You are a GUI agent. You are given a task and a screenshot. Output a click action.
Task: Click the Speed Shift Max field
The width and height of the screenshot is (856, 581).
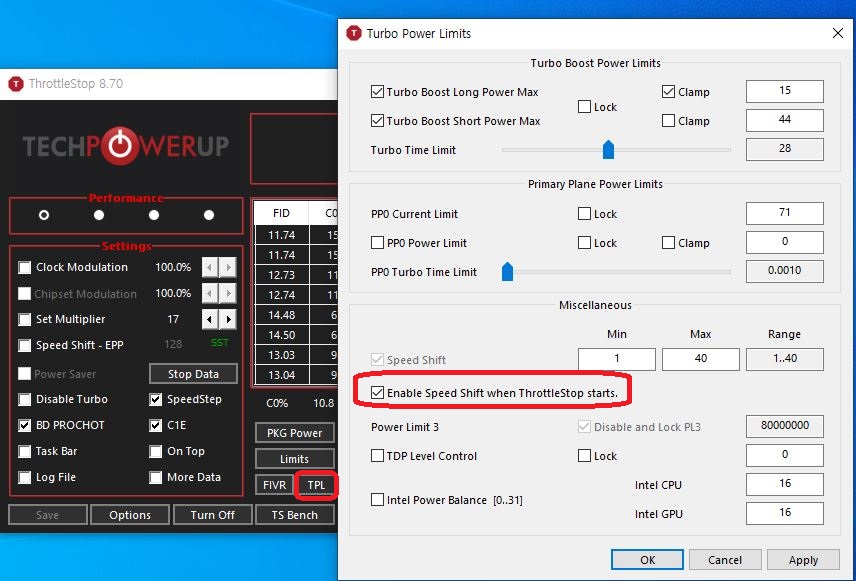pyautogui.click(x=700, y=359)
